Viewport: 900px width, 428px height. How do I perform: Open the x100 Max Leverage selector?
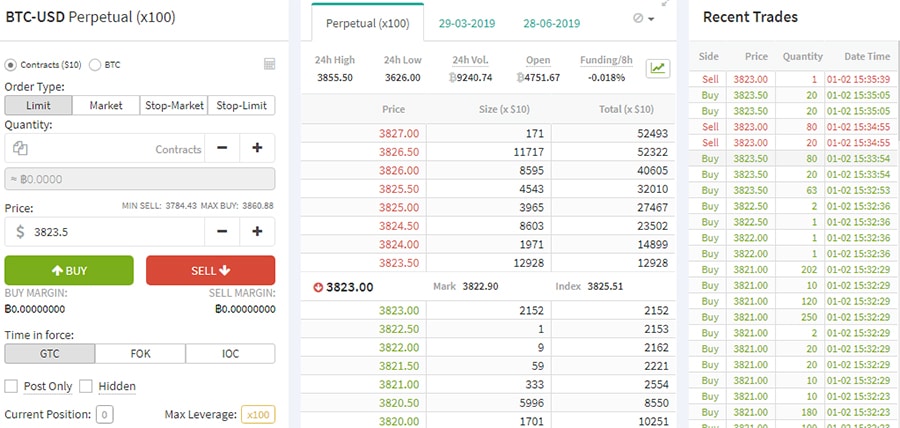point(257,414)
